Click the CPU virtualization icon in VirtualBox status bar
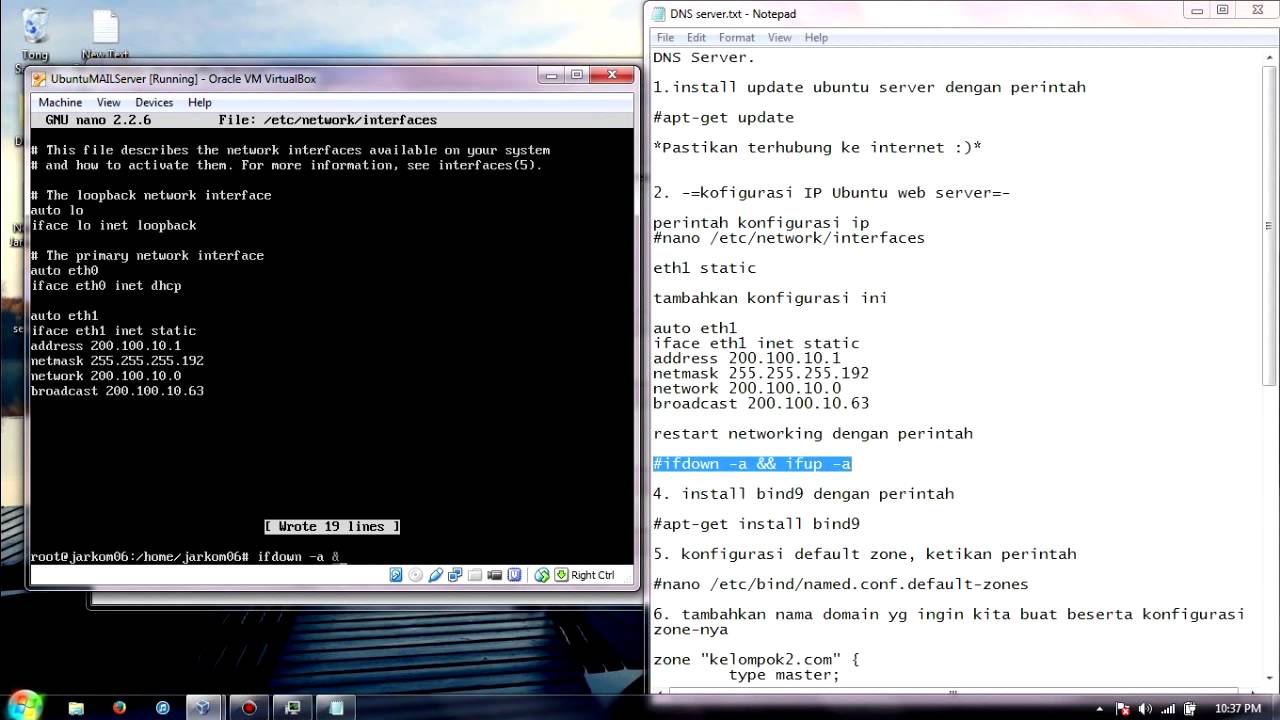The width and height of the screenshot is (1280, 720). (x=514, y=575)
